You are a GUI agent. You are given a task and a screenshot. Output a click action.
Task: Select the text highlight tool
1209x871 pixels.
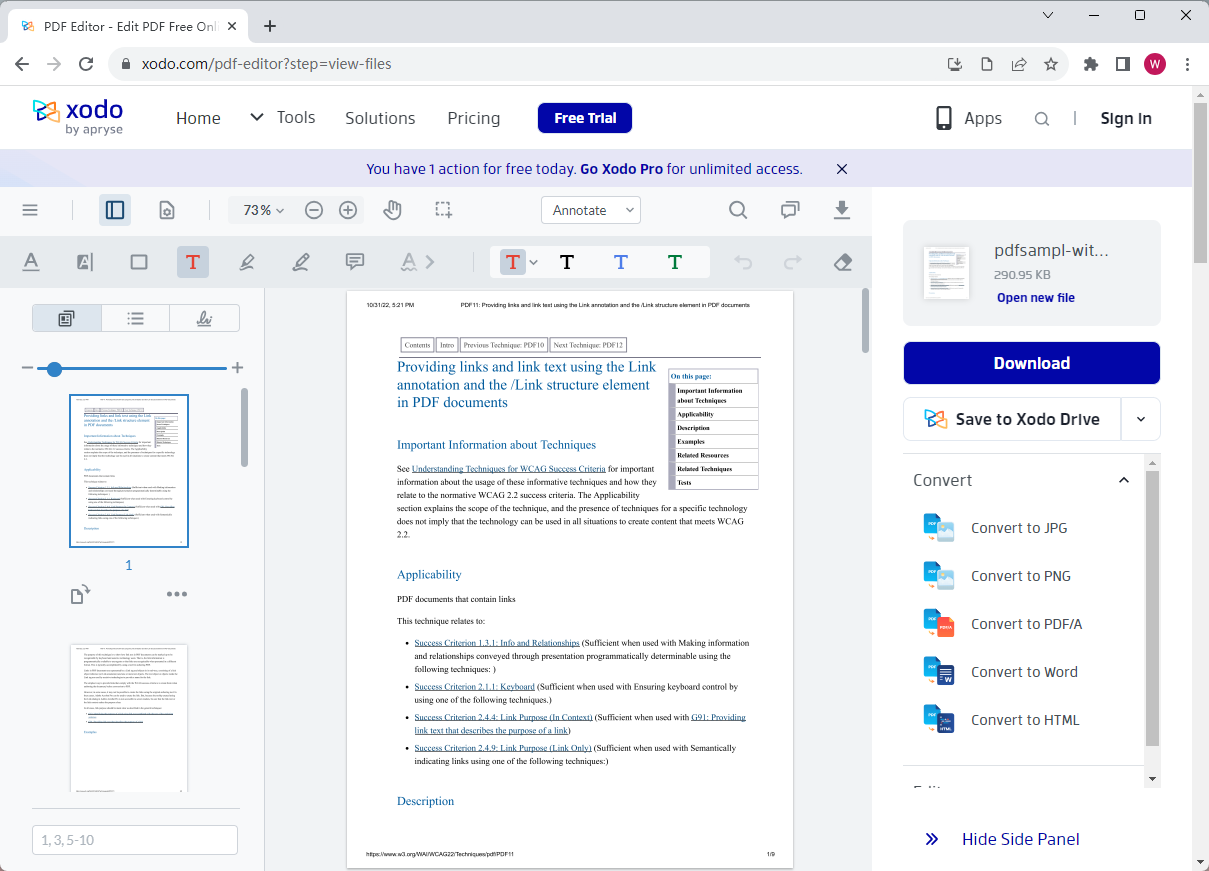pos(85,262)
